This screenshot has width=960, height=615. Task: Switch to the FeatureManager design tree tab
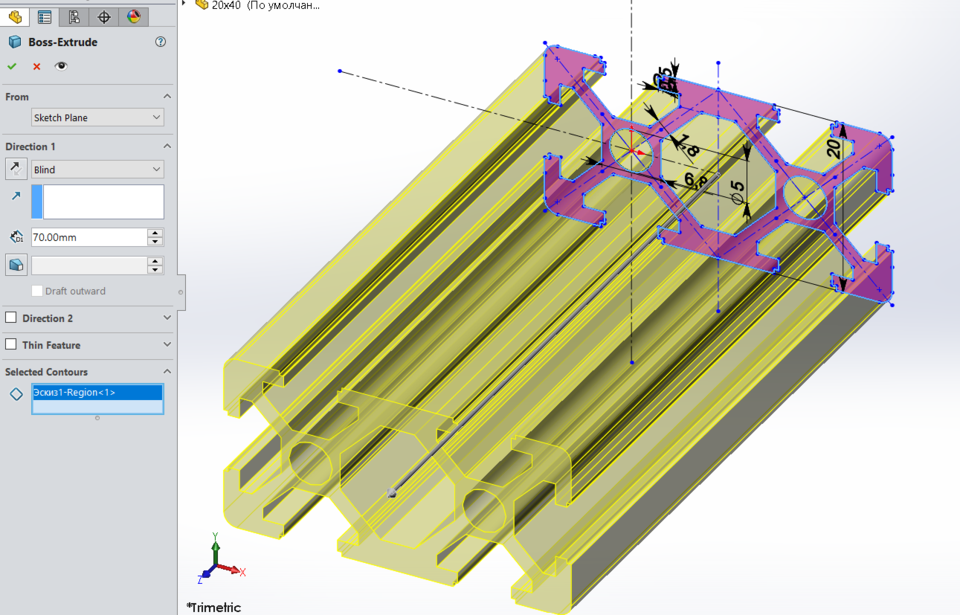(x=13, y=17)
